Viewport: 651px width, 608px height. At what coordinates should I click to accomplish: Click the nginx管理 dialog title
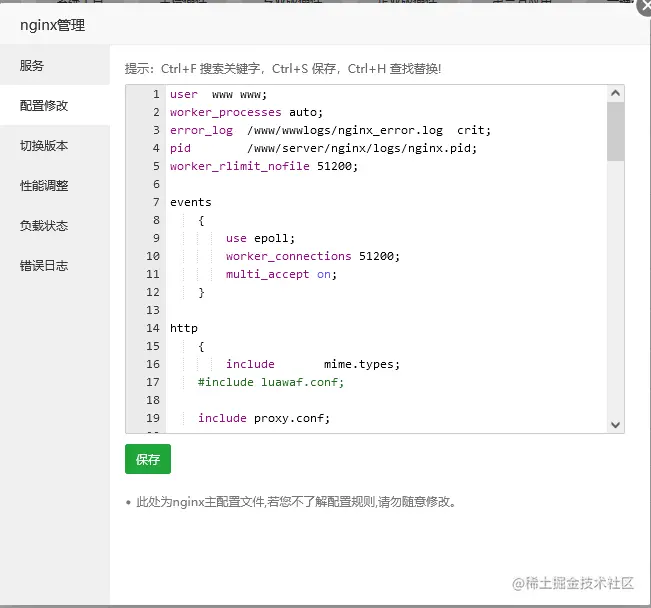[53, 25]
